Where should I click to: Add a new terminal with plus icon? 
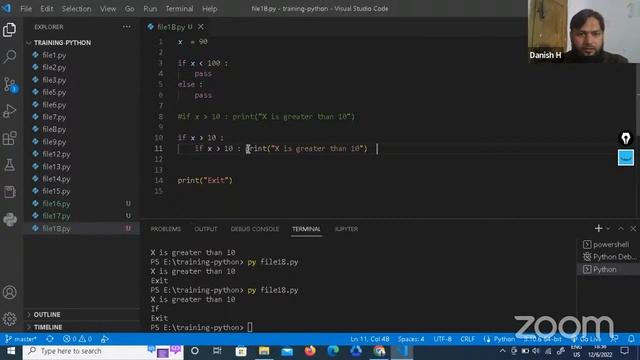pyautogui.click(x=598, y=229)
